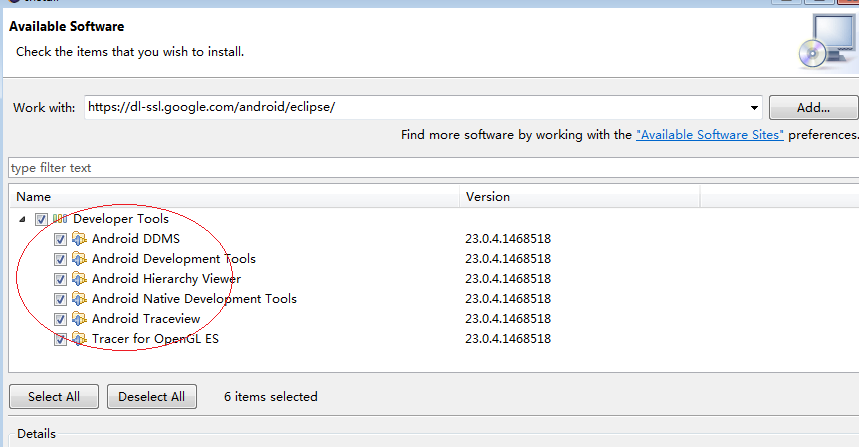Sort by the Version column header
This screenshot has height=447, width=859.
pos(578,197)
